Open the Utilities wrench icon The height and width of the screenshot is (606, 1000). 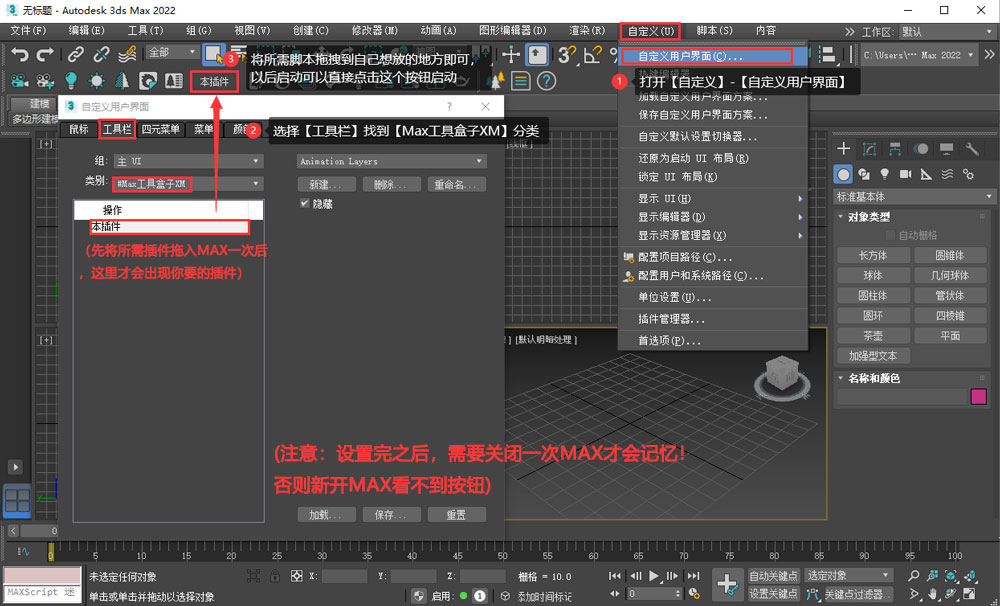coord(971,149)
